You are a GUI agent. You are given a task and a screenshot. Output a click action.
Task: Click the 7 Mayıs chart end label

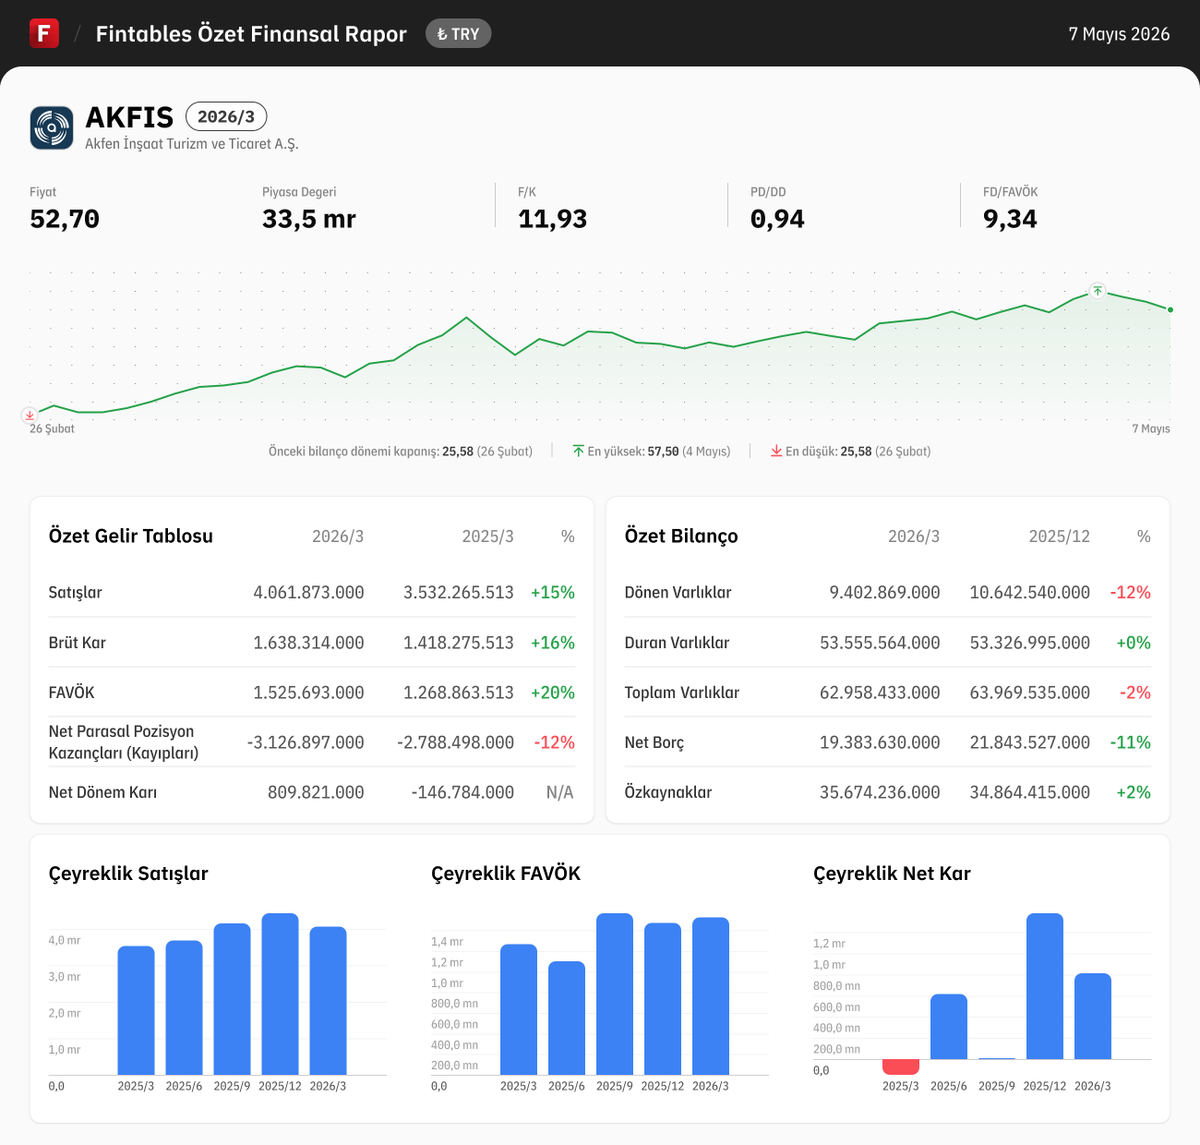point(1151,429)
